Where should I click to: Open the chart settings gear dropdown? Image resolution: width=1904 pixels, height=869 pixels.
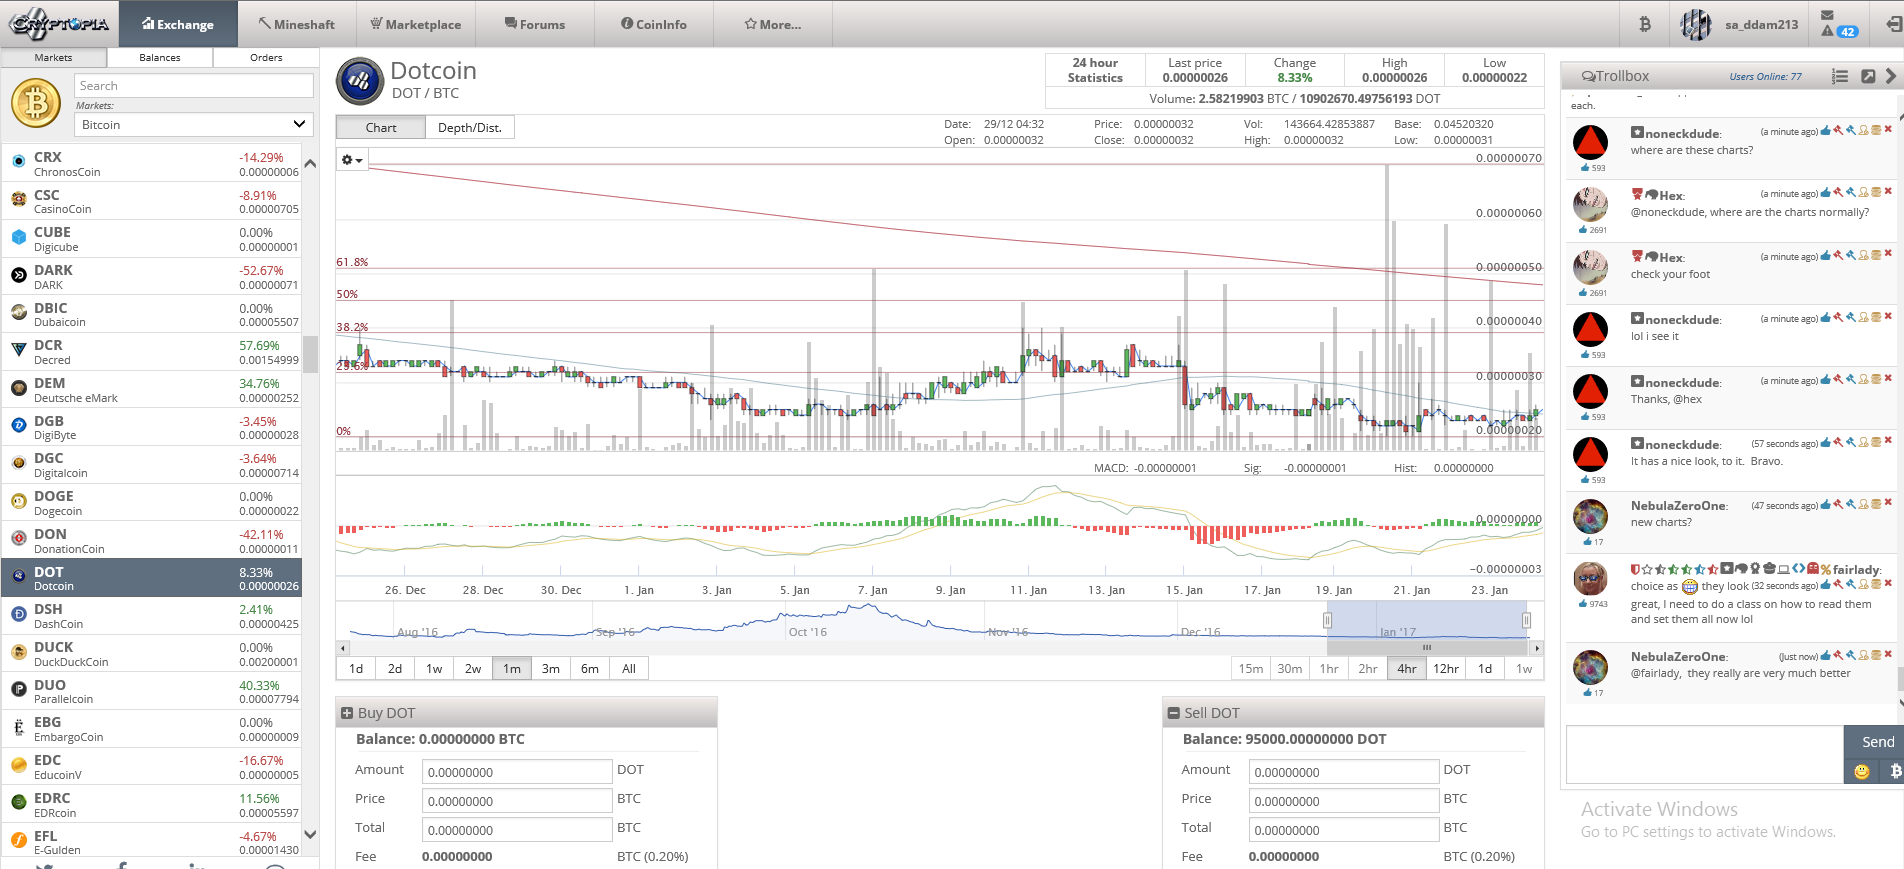(351, 160)
